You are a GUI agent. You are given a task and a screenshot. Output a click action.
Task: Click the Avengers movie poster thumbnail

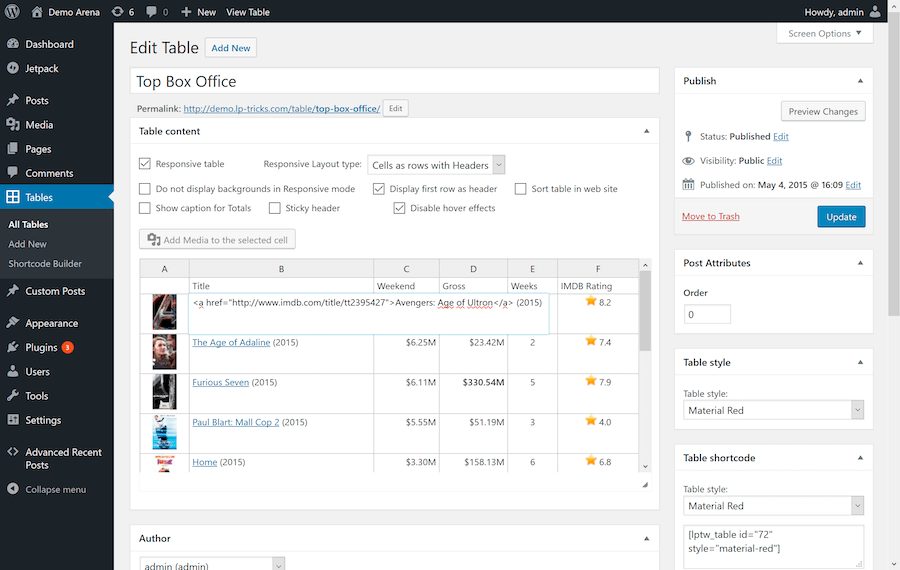coord(164,312)
